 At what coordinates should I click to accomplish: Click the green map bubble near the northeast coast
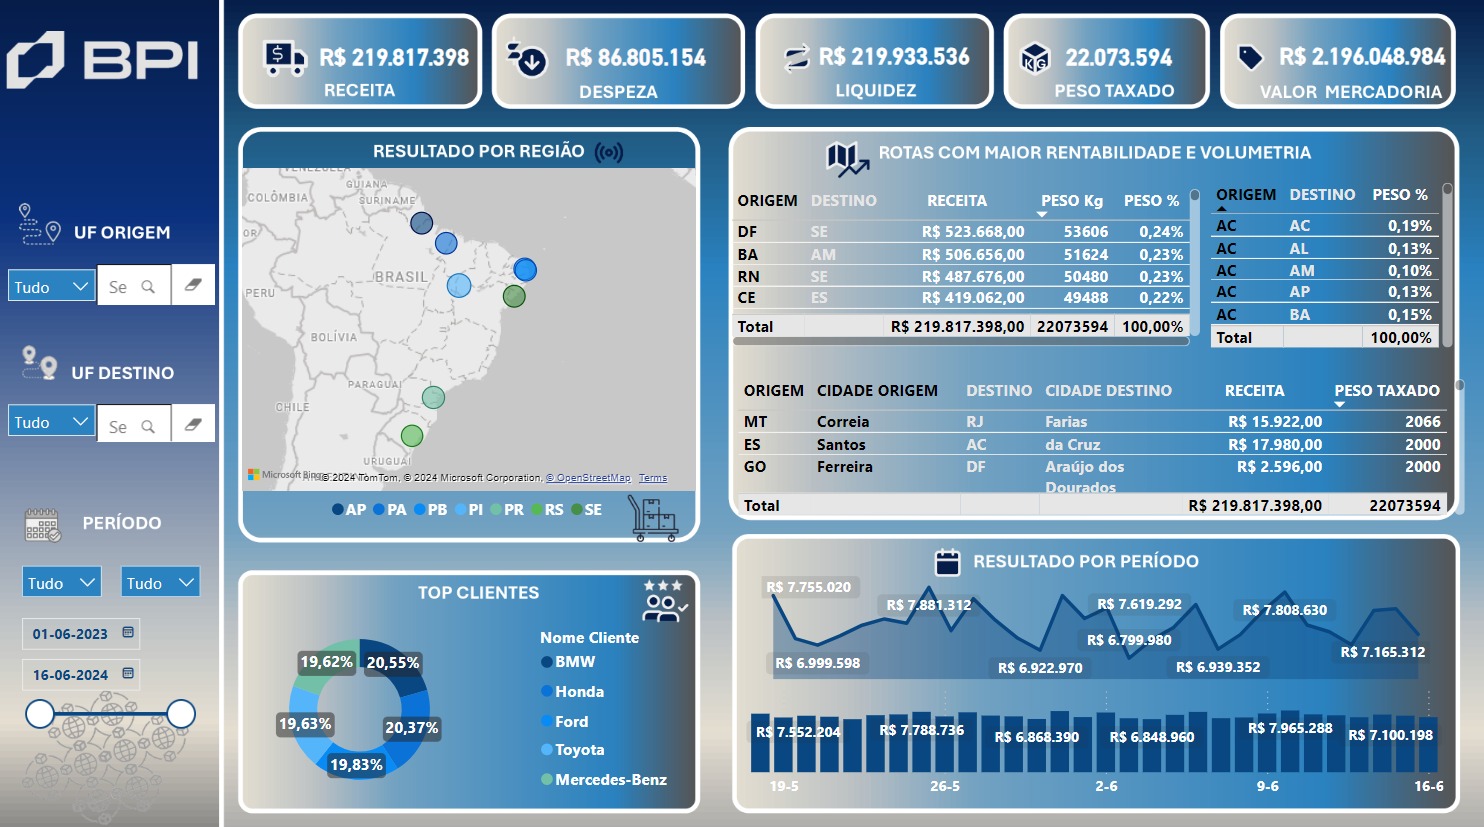tap(514, 296)
